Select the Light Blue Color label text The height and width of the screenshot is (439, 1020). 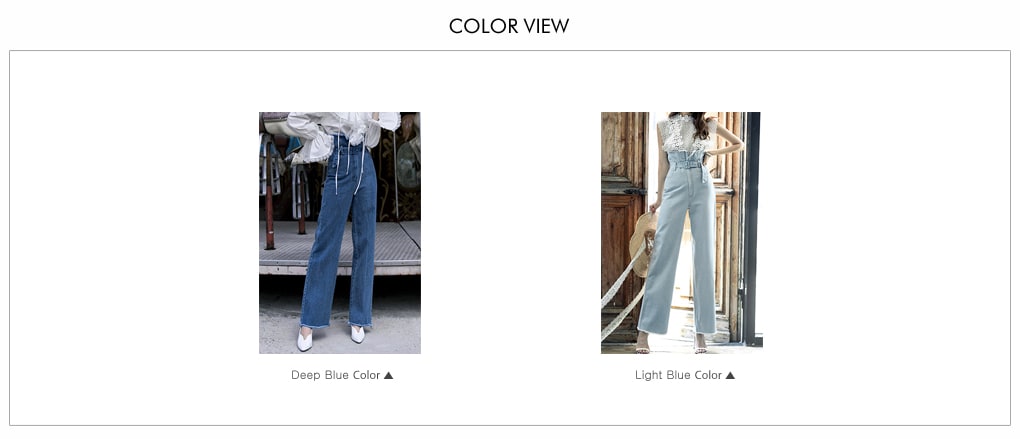(678, 375)
